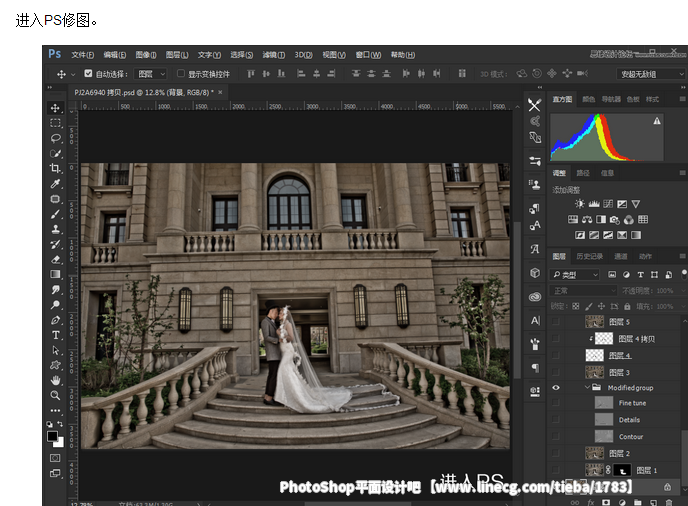Select the Eraser tool
The image size is (688, 506).
point(55,259)
